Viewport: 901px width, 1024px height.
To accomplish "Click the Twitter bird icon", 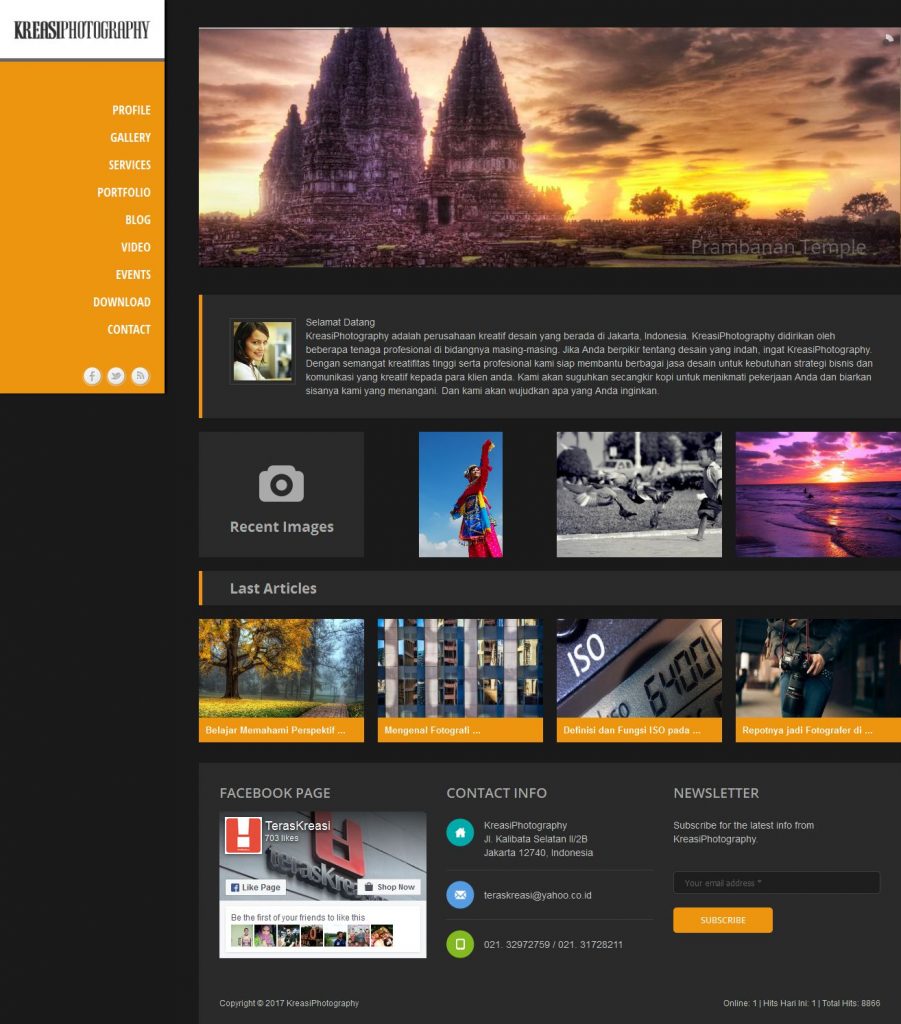I will coord(116,377).
